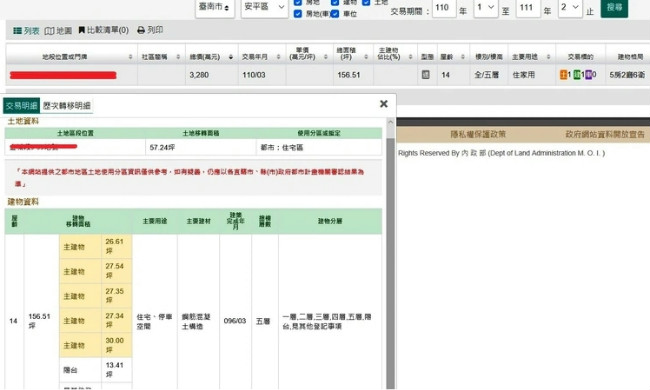Sort by 地段位置或門牌 column arrows
Image resolution: width=650 pixels, height=390 pixels.
point(131,56)
